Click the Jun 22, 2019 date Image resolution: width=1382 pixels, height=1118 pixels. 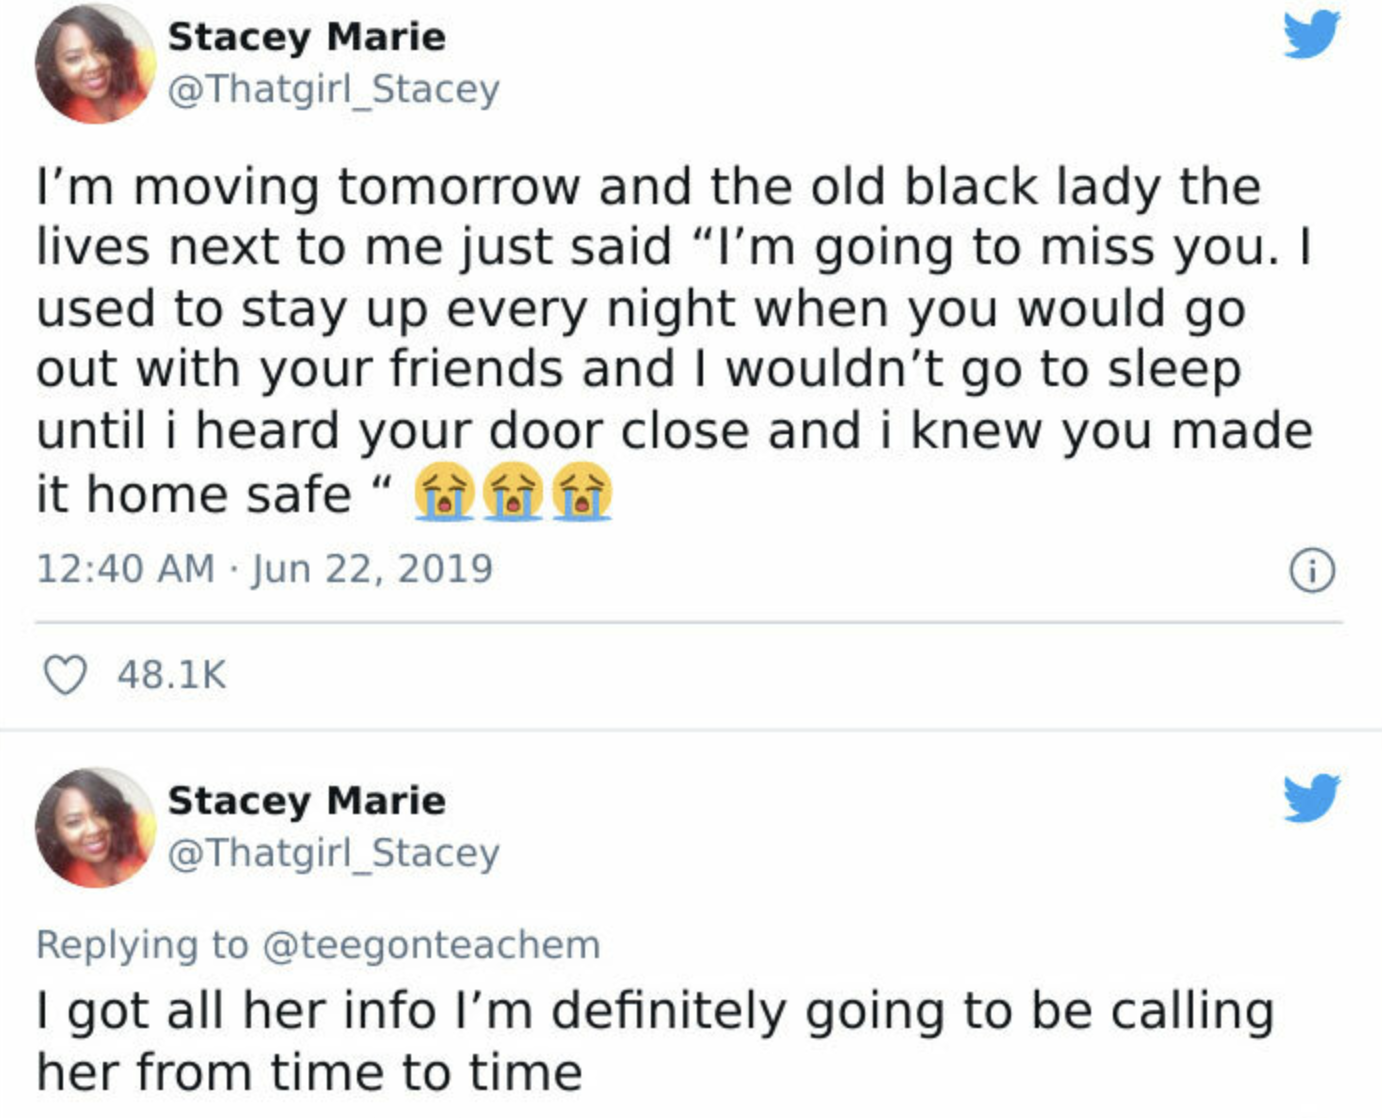click(372, 569)
